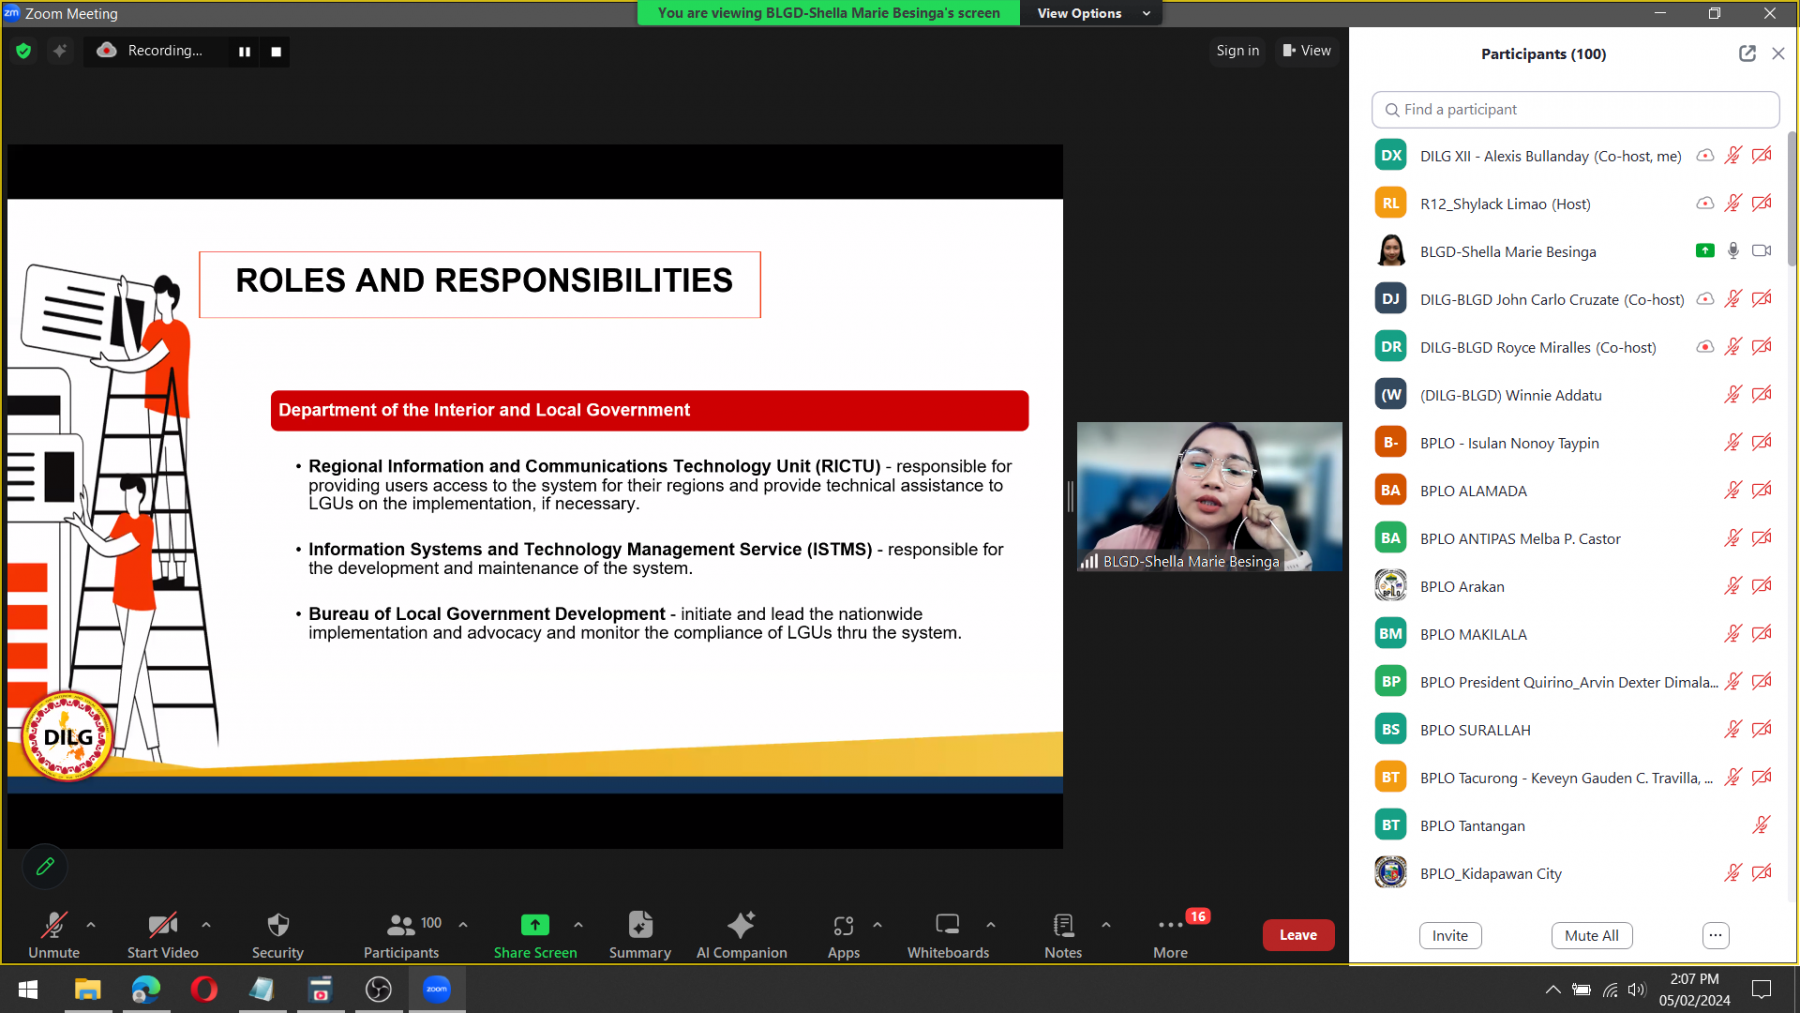Open AI Companion
Screen dimensions: 1800x1013
coord(742,936)
